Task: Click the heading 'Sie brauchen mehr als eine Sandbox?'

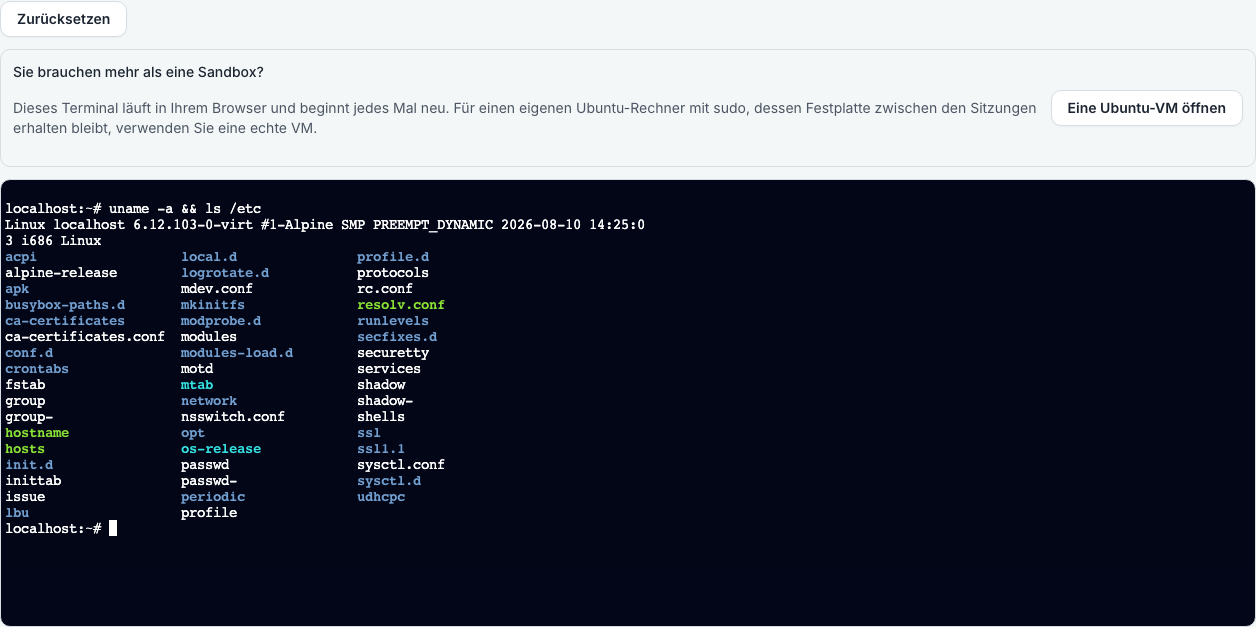Action: click(138, 72)
